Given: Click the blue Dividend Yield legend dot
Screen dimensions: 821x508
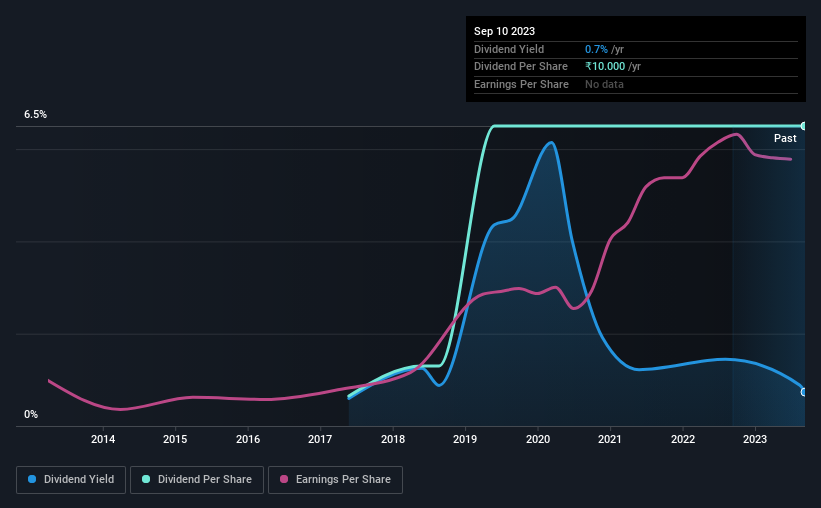Looking at the screenshot, I should coord(32,479).
